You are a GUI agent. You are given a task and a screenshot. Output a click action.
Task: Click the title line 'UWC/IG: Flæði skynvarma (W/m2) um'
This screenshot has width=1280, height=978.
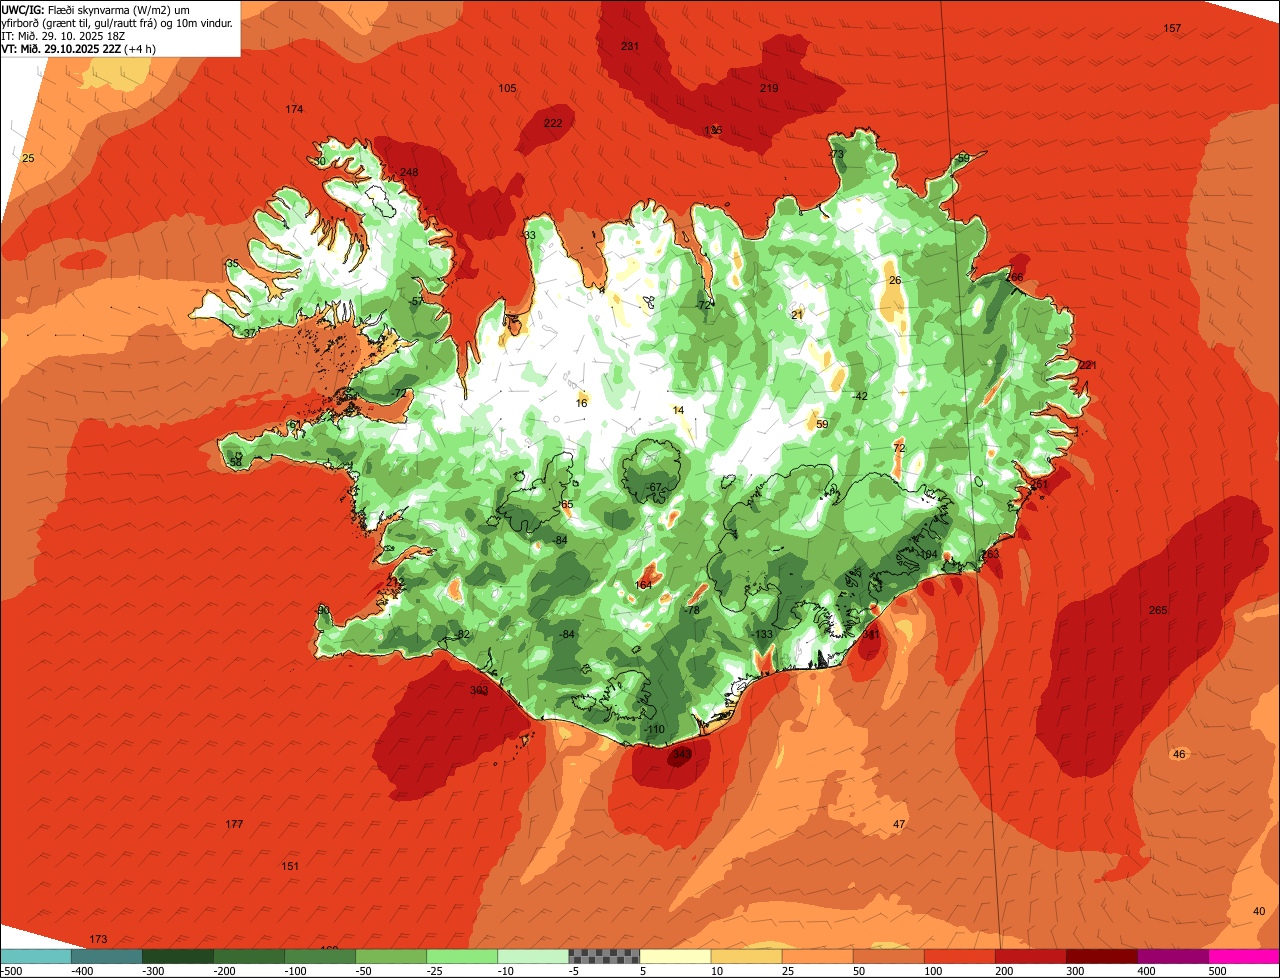tap(96, 9)
